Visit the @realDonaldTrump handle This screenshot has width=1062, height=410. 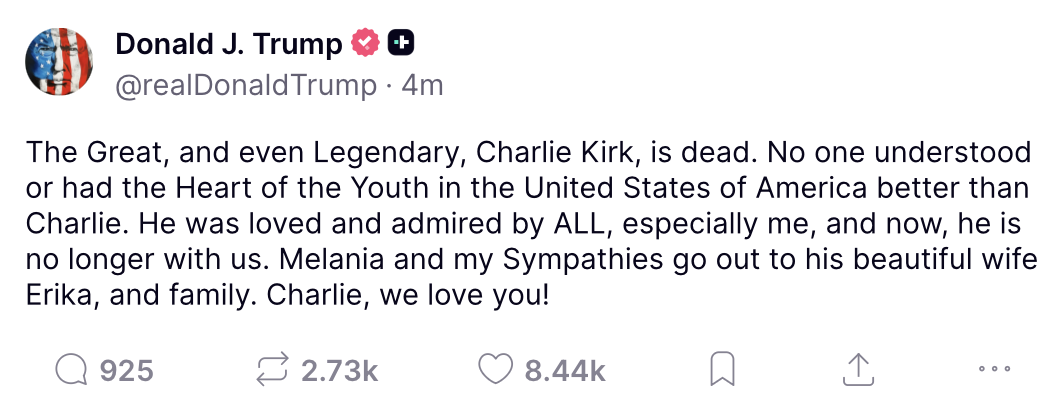tap(246, 86)
